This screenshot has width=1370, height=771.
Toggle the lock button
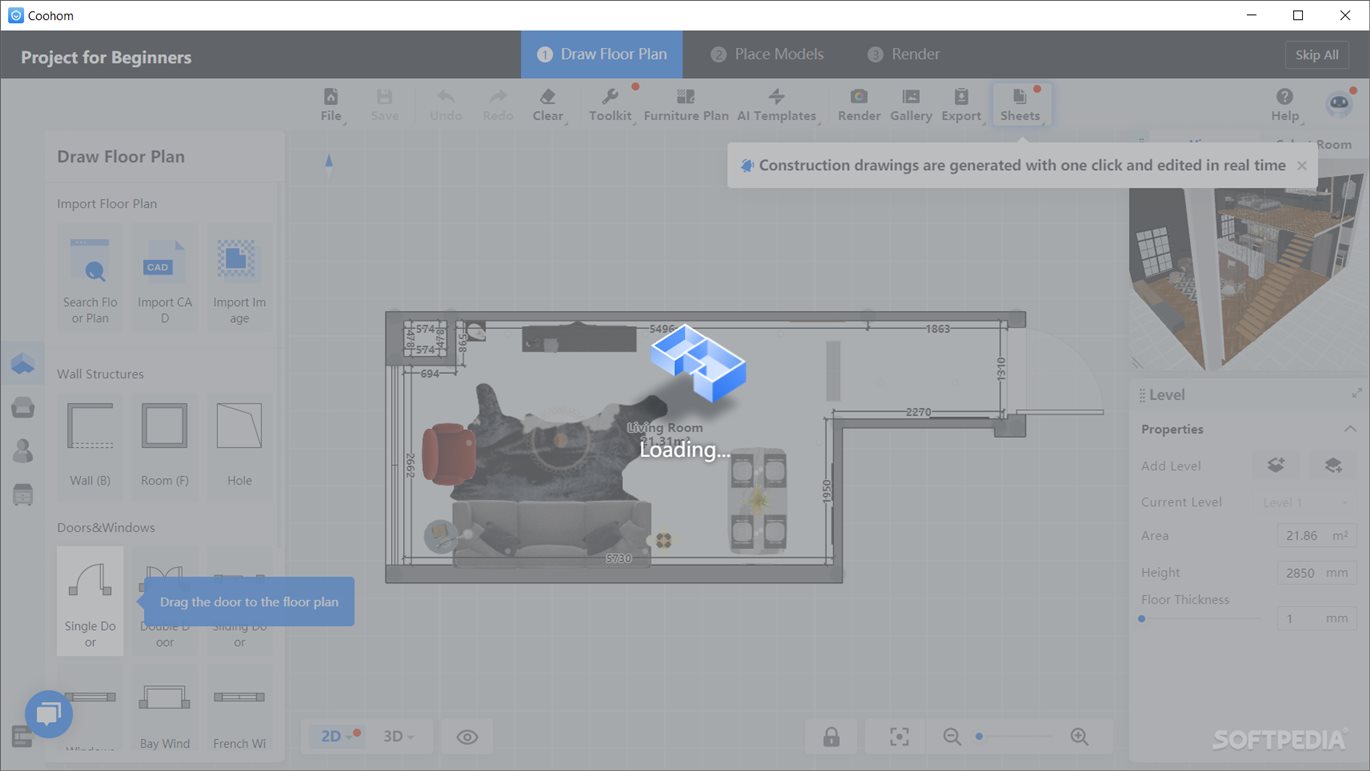click(x=831, y=737)
